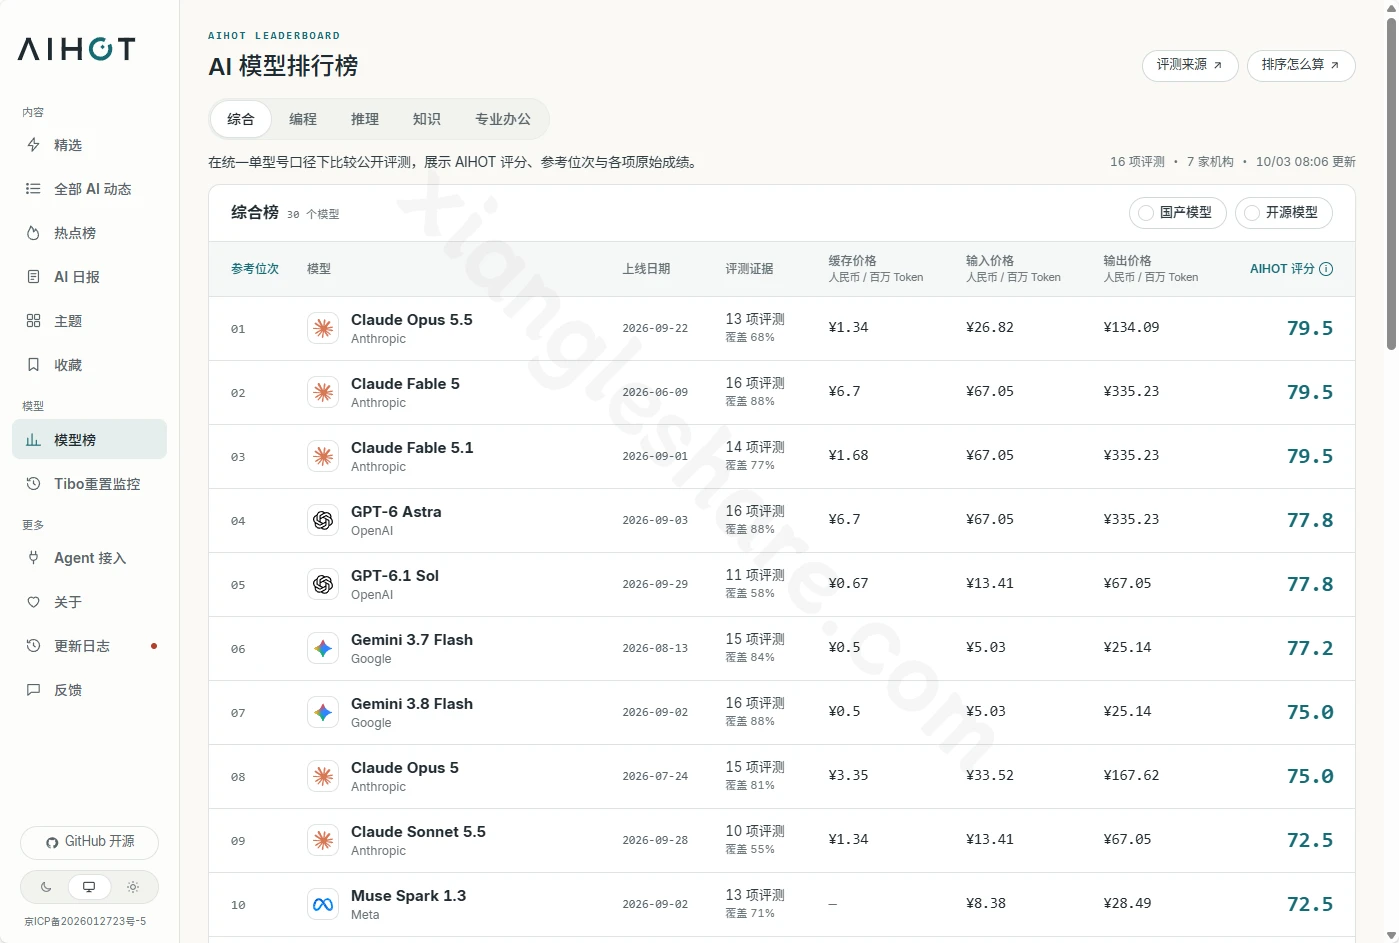The width and height of the screenshot is (1399, 943).
Task: Click the 10/03 08:06 更新 timestamp
Action: tap(1306, 162)
